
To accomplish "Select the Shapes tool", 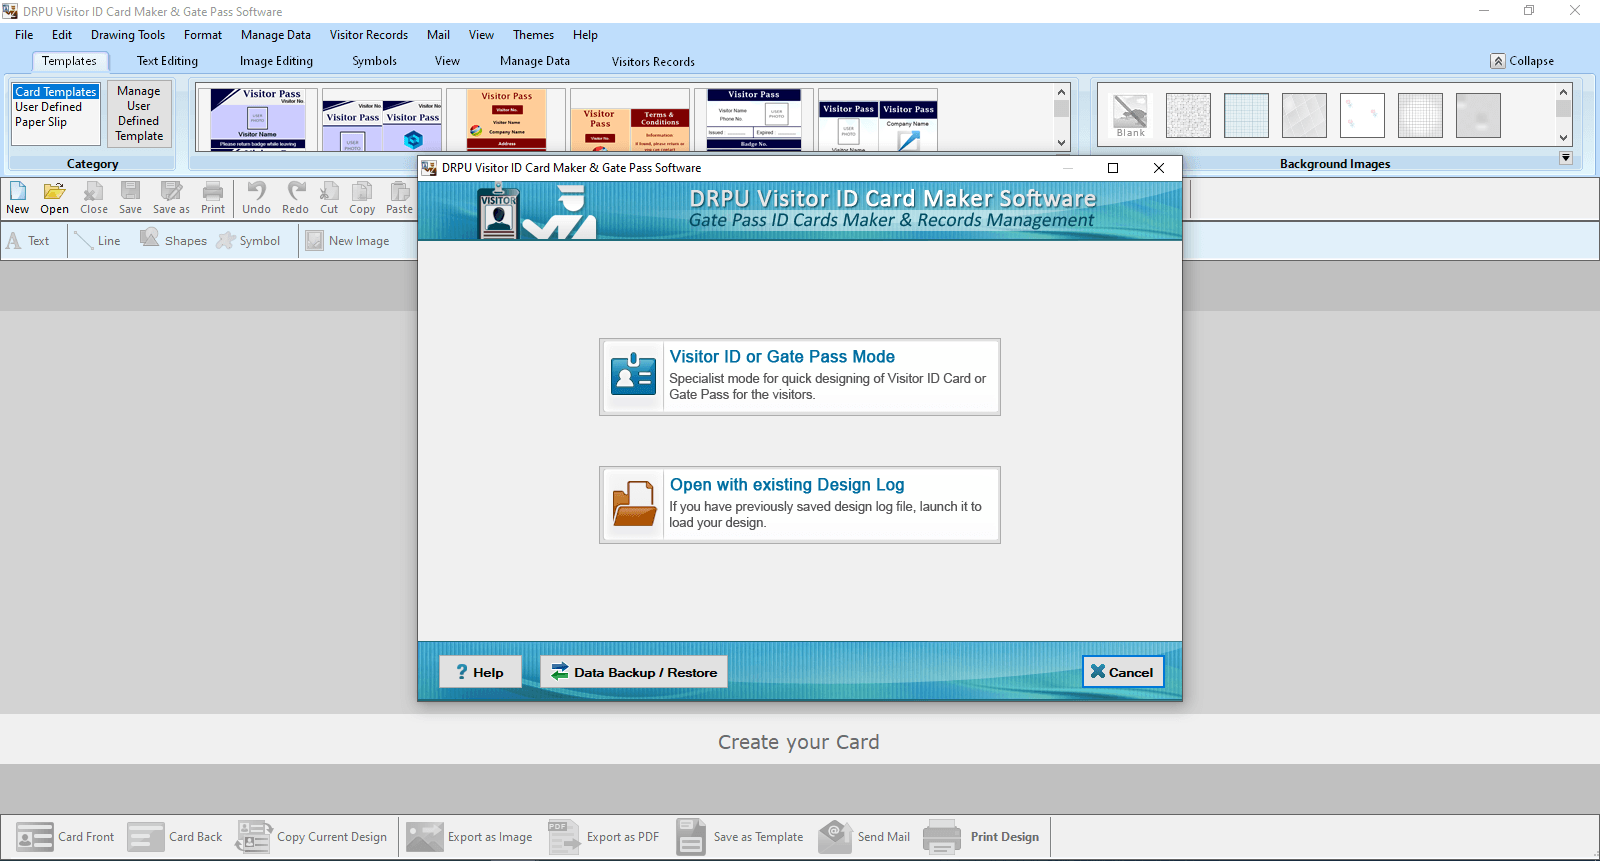I will click(x=173, y=241).
